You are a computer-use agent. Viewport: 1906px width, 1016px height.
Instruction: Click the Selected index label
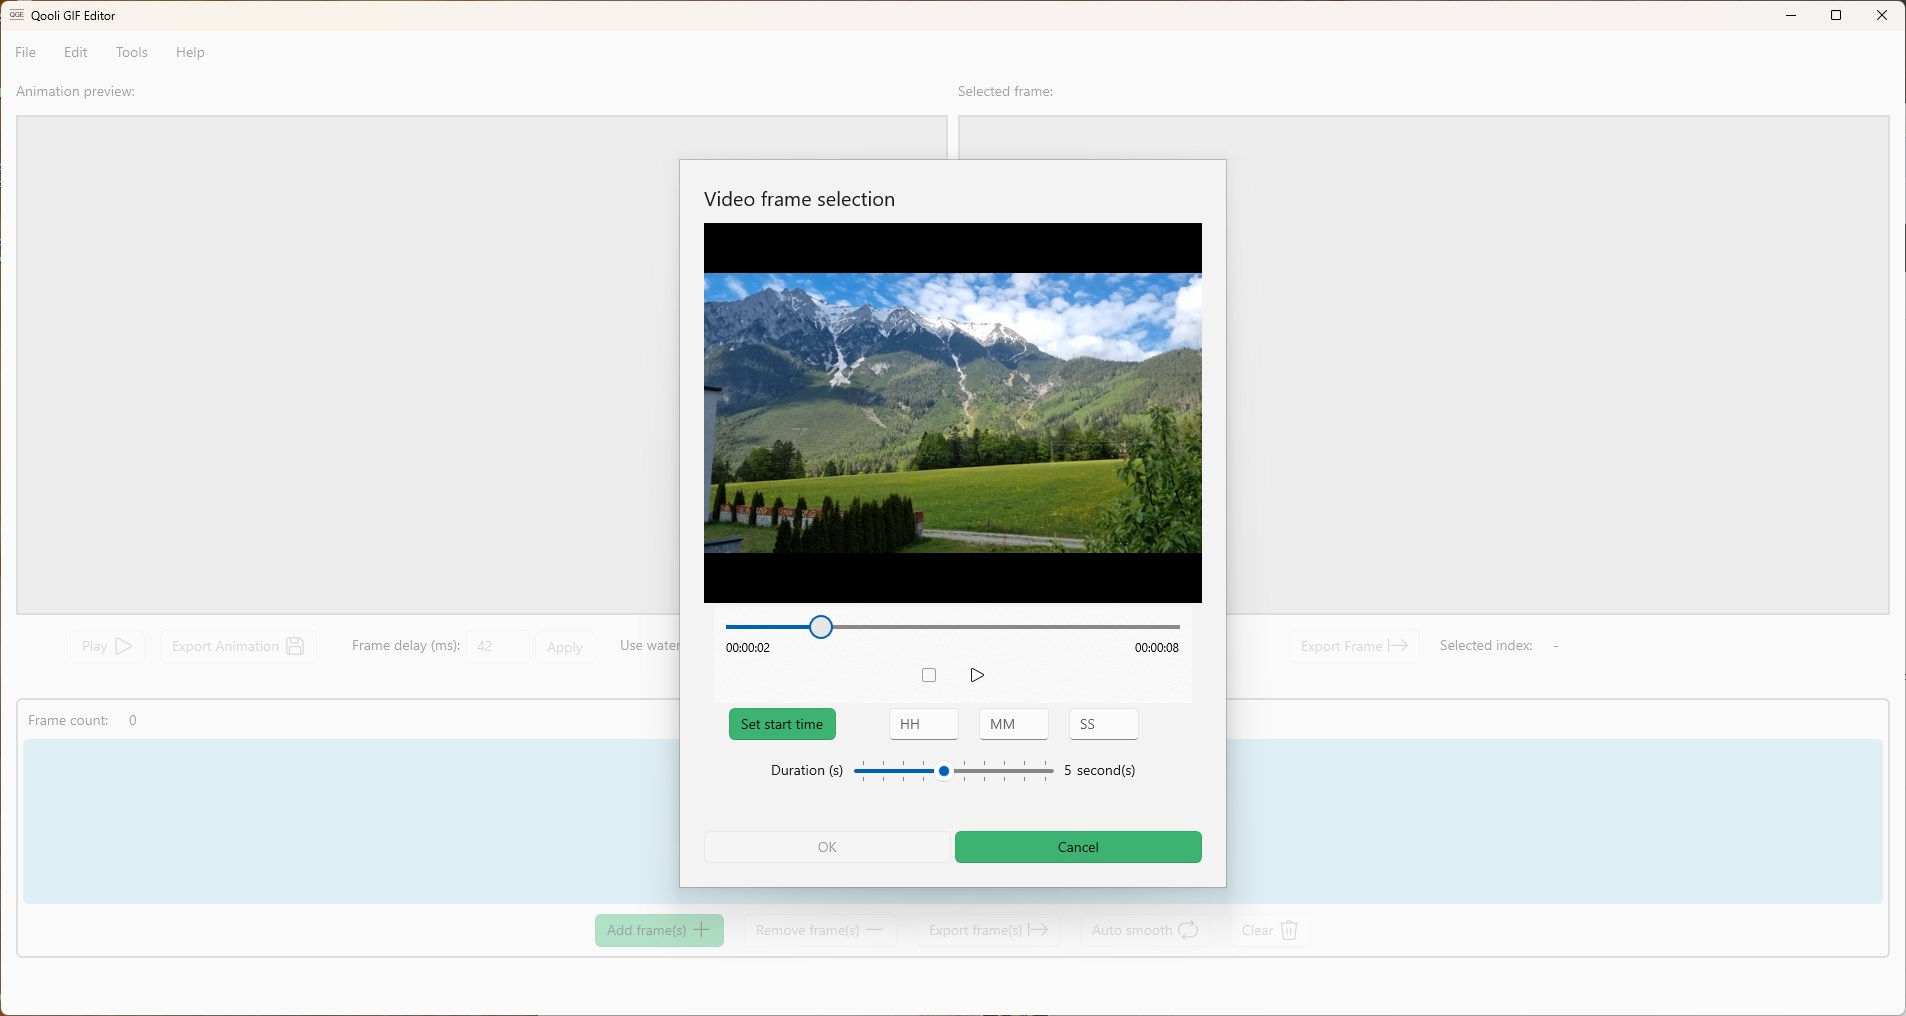[1486, 645]
